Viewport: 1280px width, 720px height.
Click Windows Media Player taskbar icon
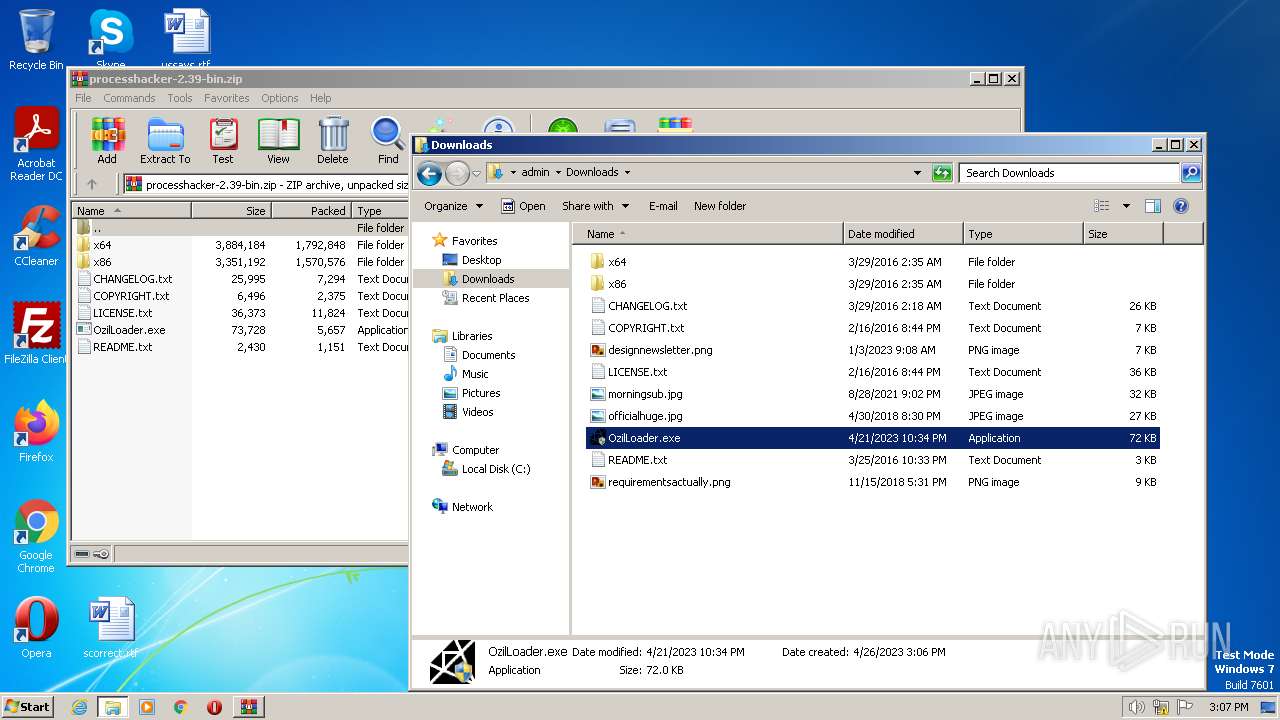[147, 707]
